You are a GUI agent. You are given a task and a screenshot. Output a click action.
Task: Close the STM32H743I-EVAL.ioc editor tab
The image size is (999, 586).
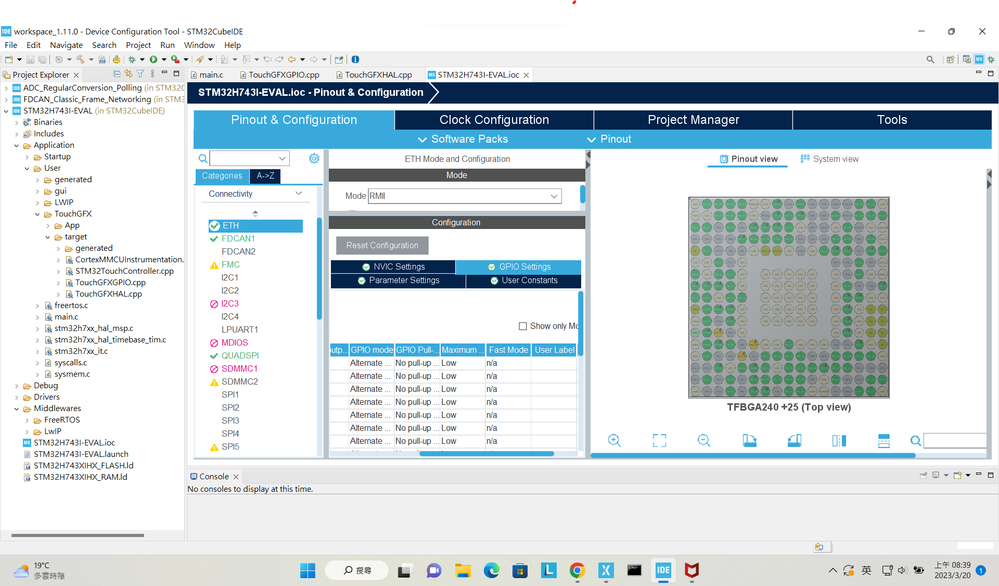tap(526, 75)
